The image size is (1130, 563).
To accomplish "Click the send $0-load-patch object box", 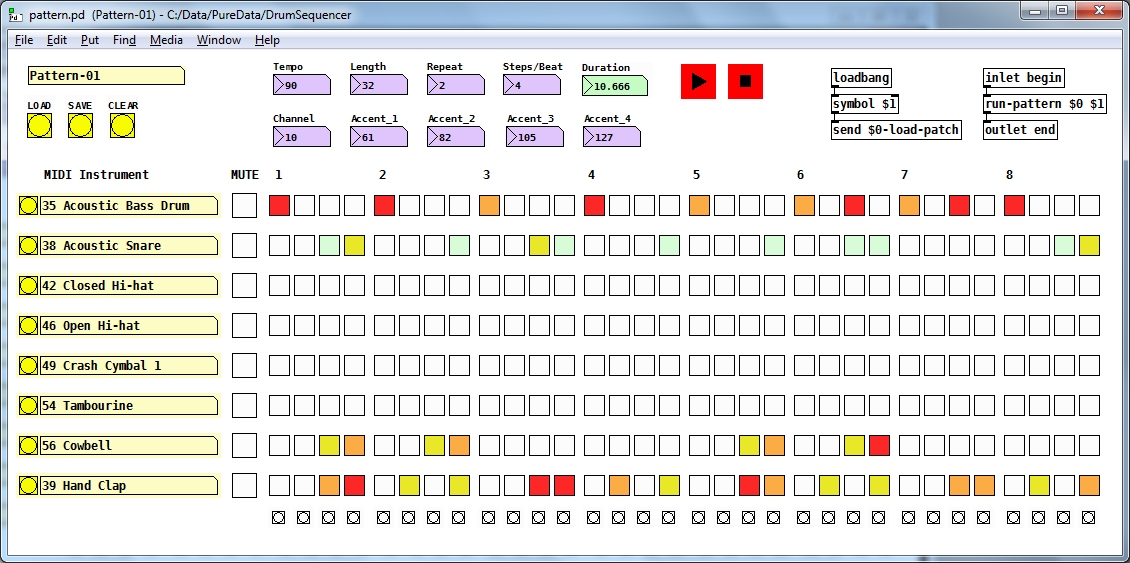I will pyautogui.click(x=897, y=130).
